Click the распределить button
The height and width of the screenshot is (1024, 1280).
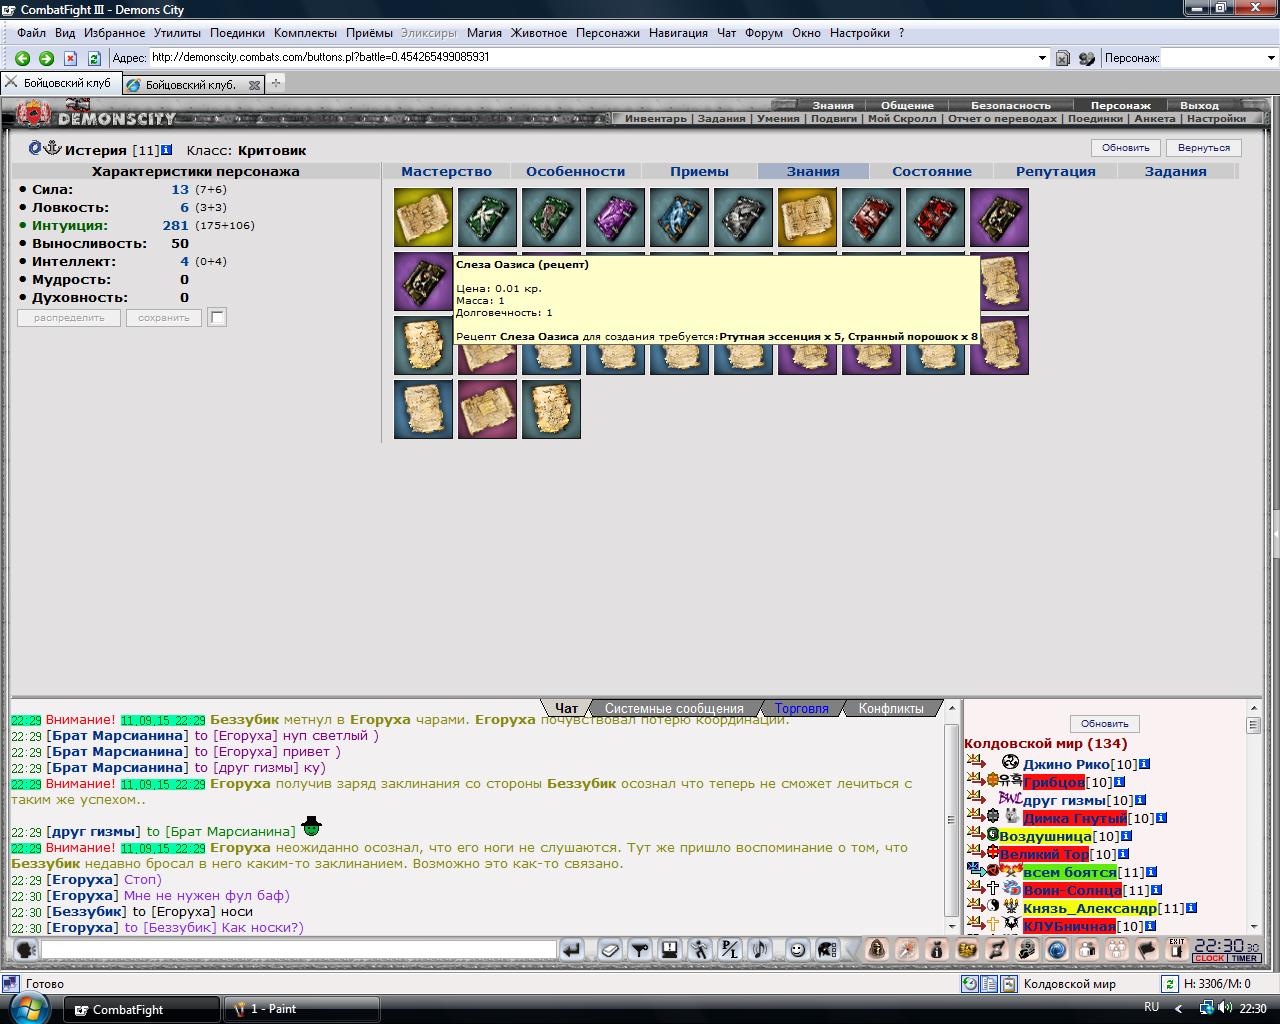pos(69,317)
